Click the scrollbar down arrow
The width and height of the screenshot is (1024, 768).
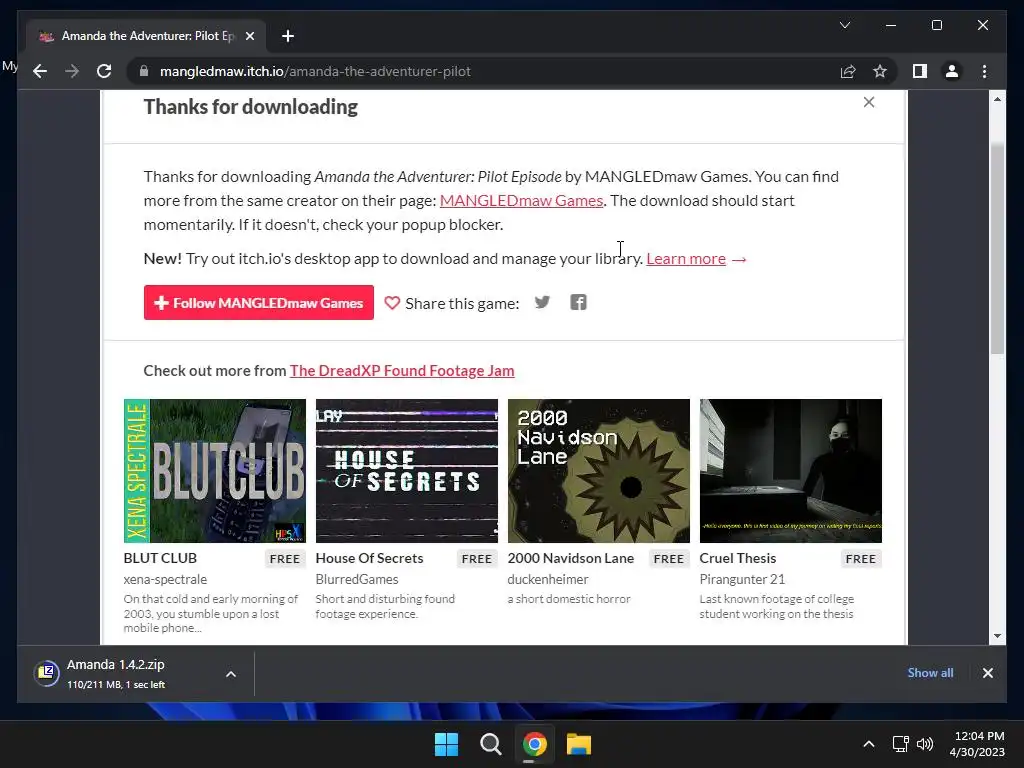point(997,635)
